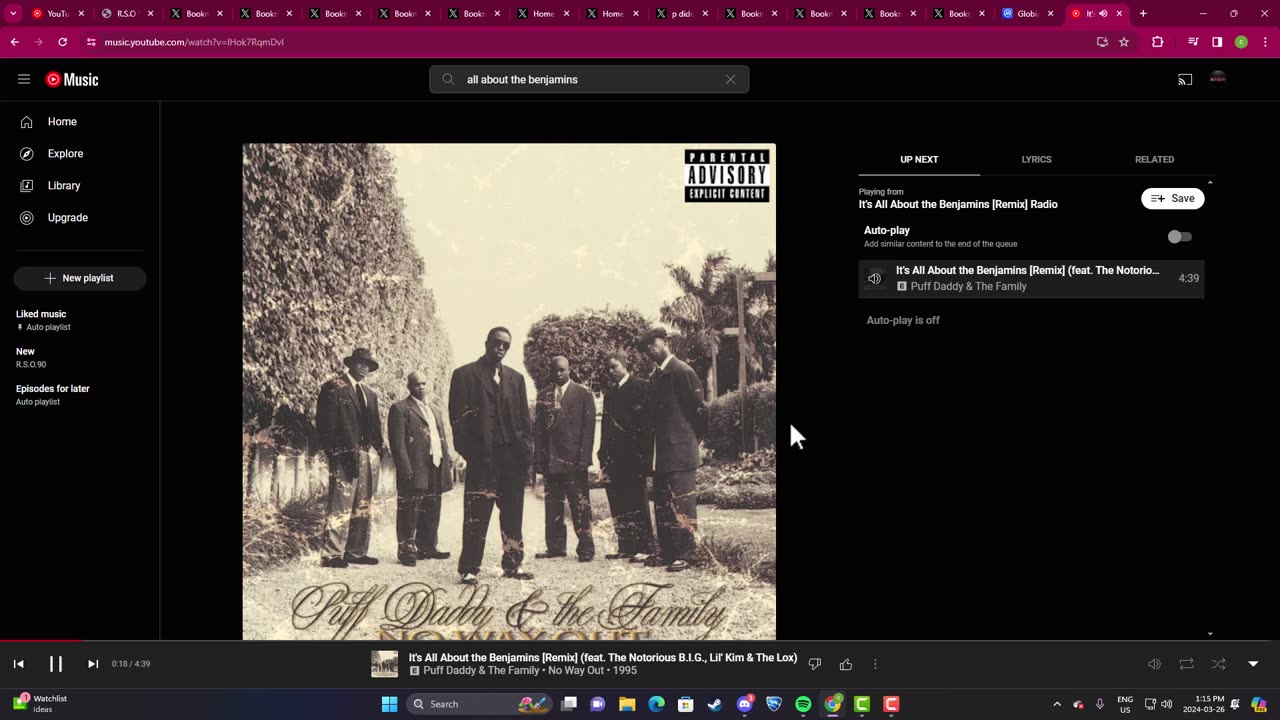Bookmark this page with star
The height and width of the screenshot is (720, 1280).
pyautogui.click(x=1124, y=42)
